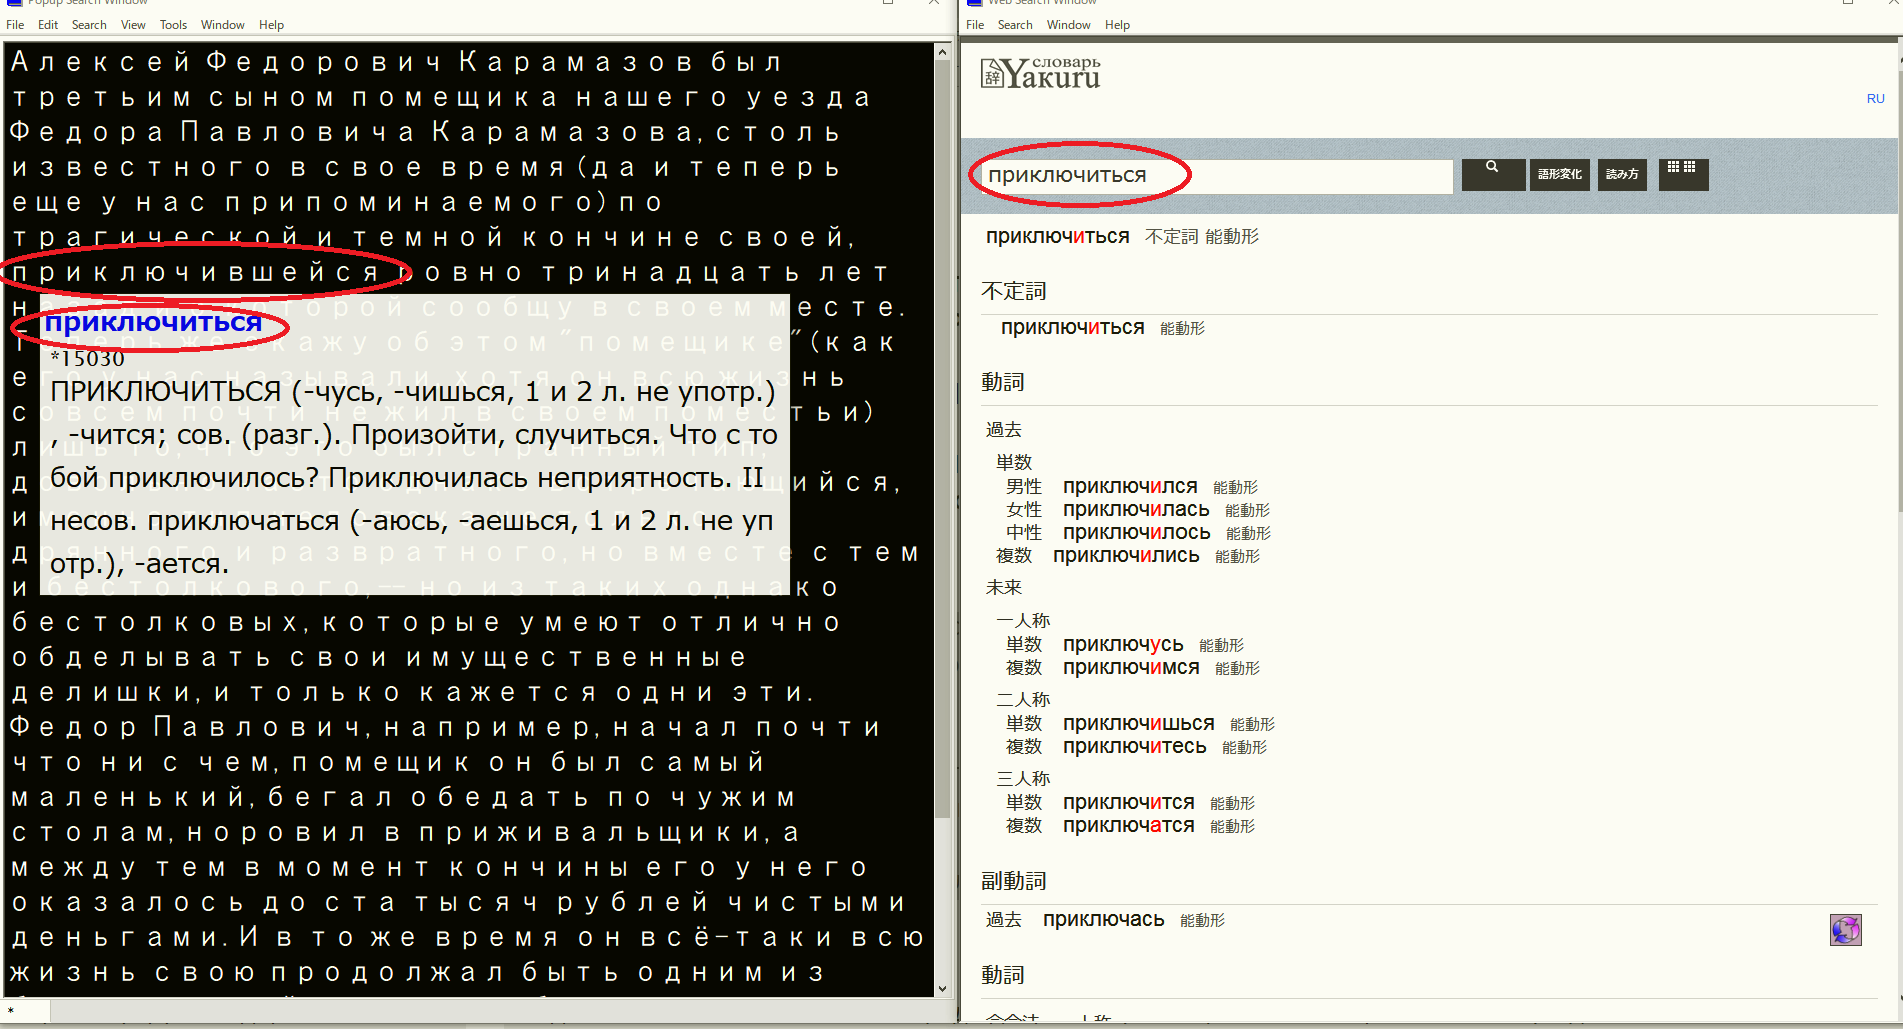This screenshot has width=1903, height=1029.
Task: Click the magnifier search button in Yakuru
Action: tap(1493, 174)
